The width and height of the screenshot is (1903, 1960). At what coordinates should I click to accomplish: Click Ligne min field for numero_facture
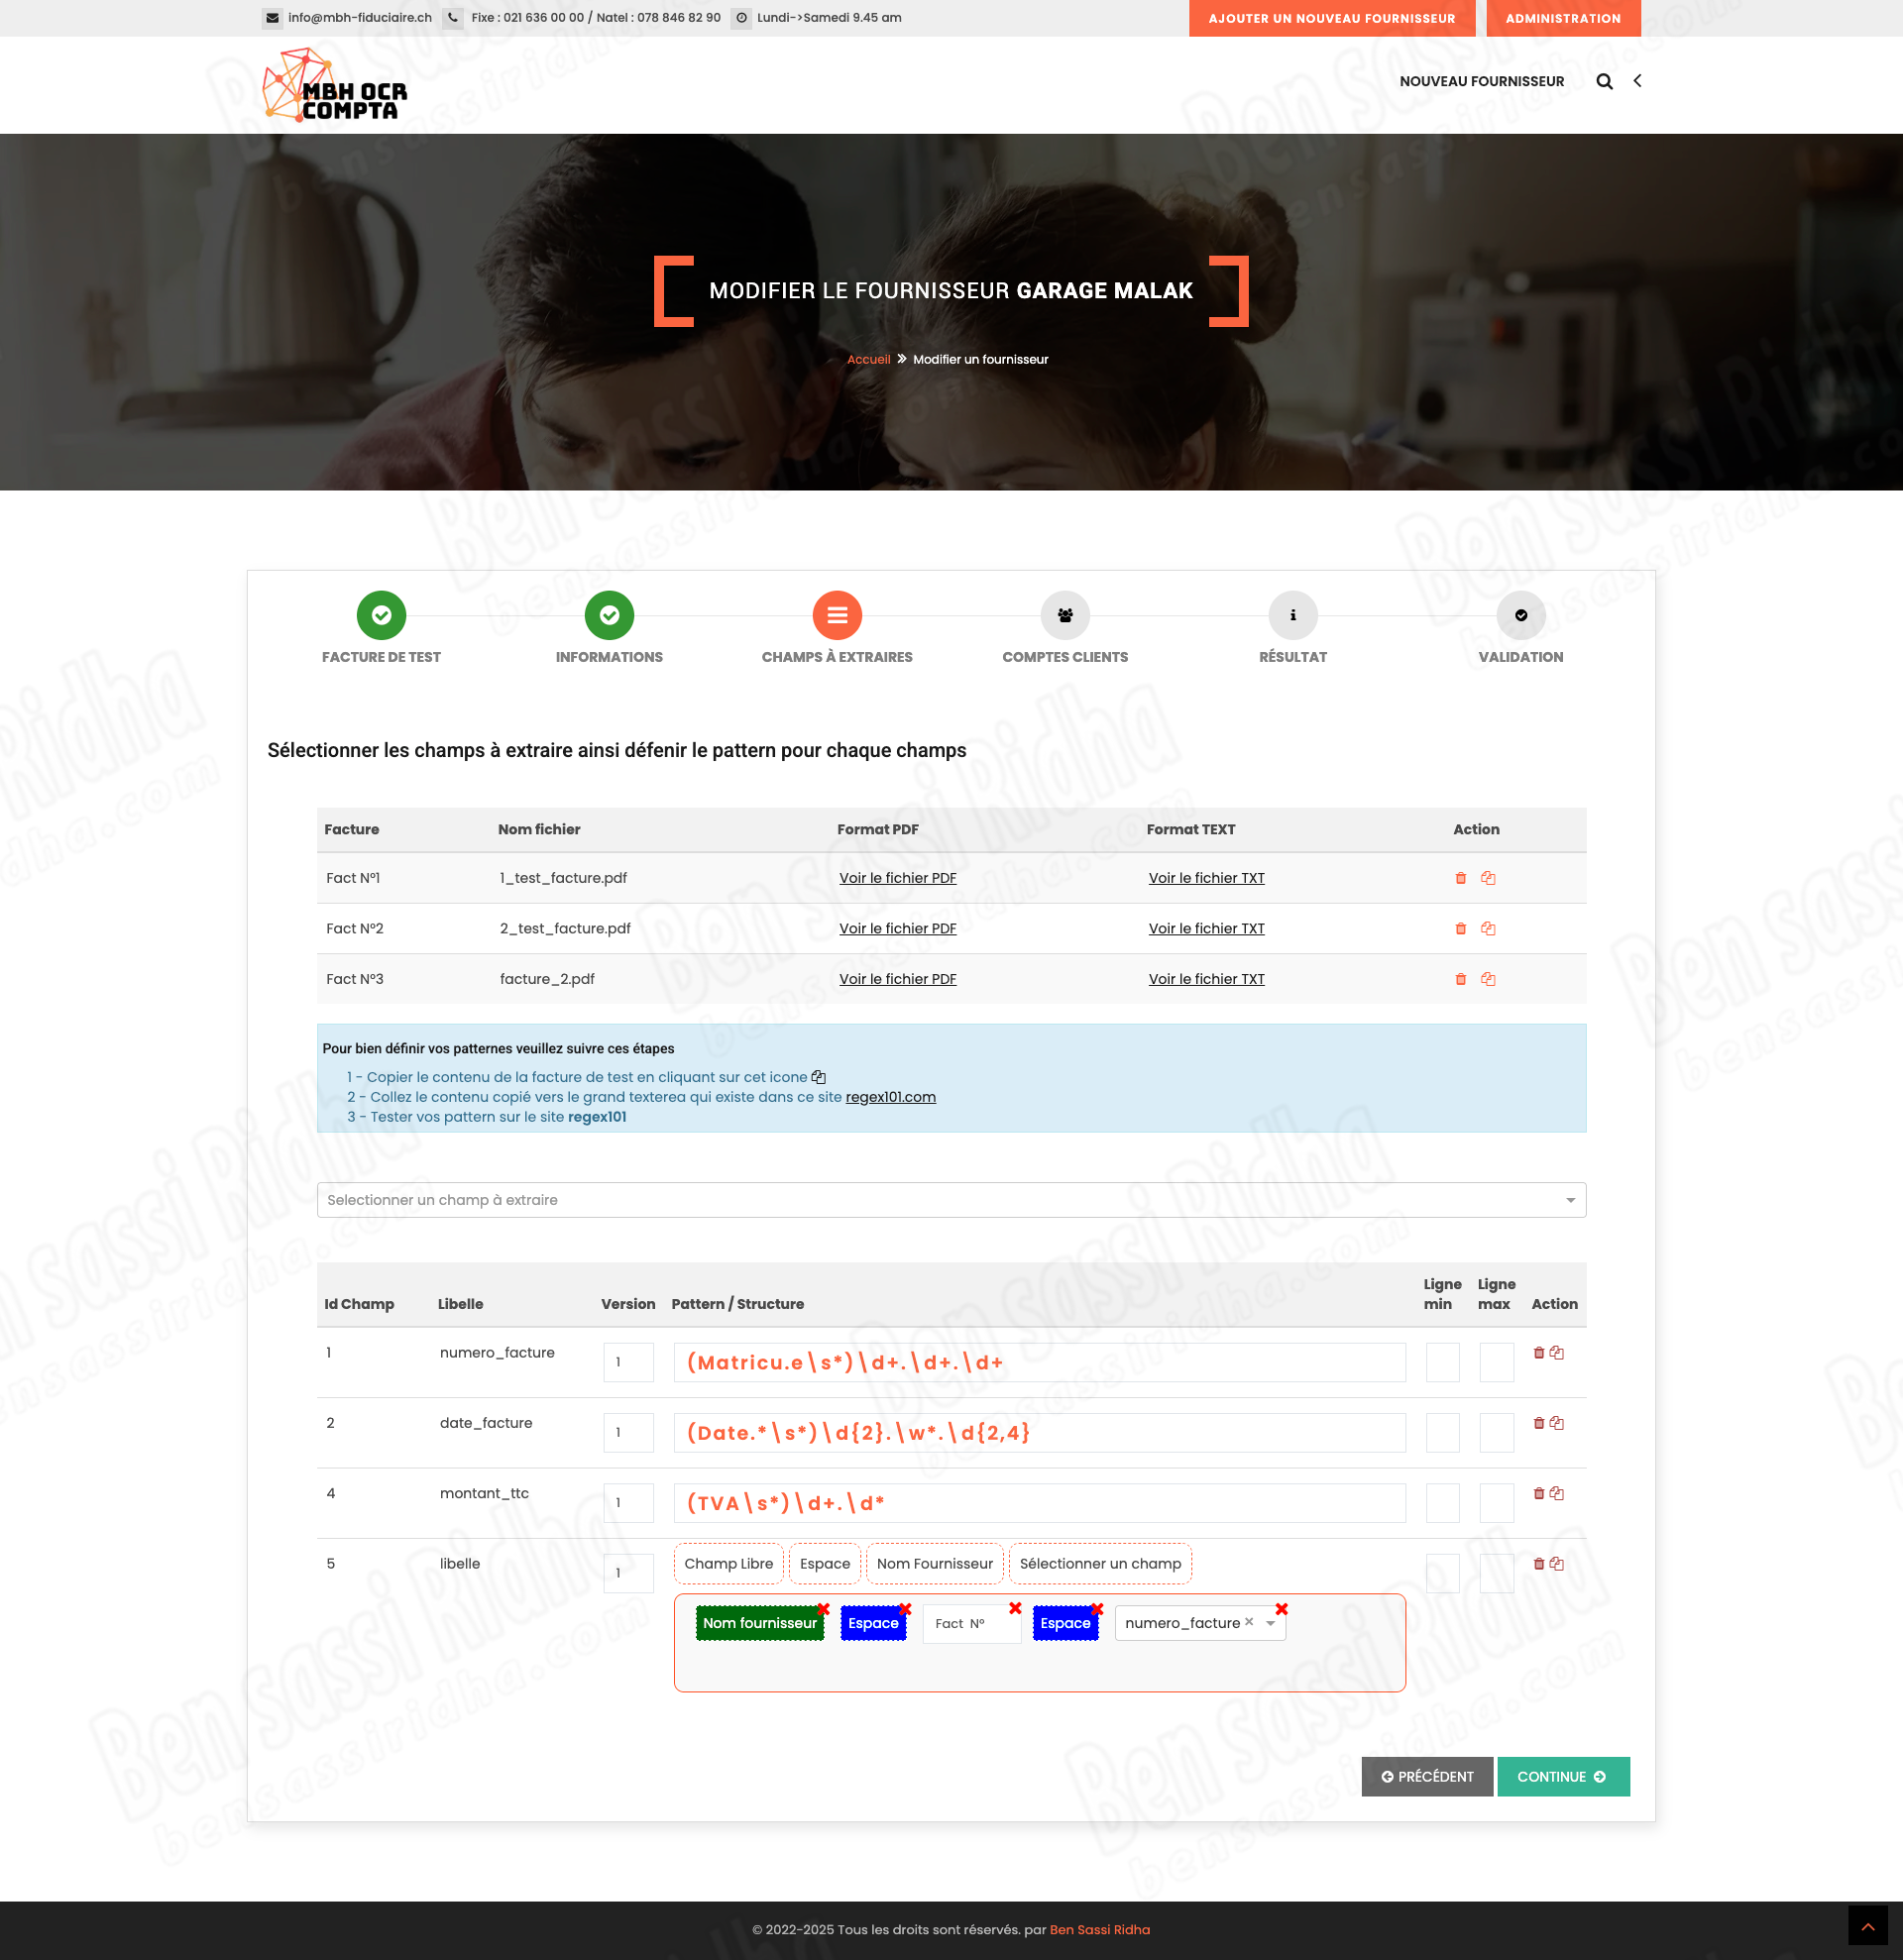tap(1442, 1363)
